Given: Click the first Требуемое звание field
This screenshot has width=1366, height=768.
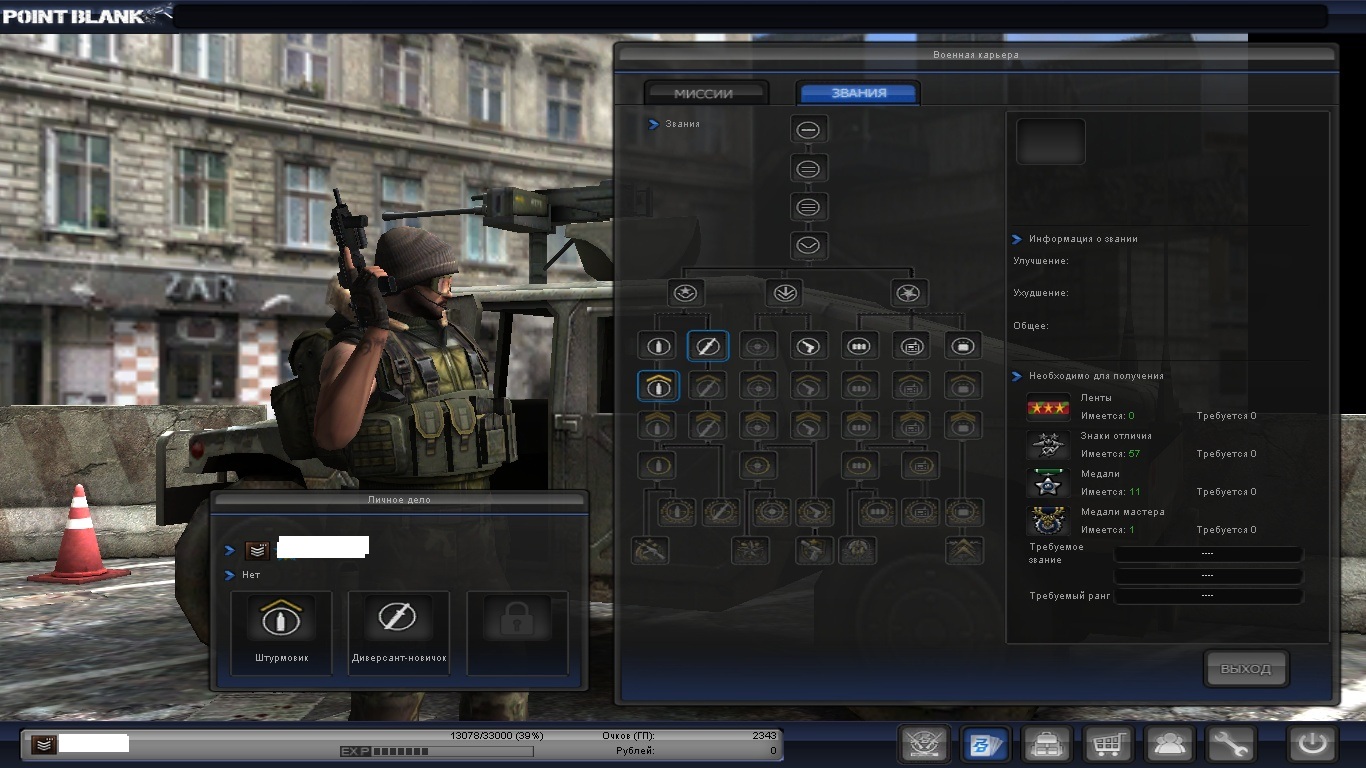Looking at the screenshot, I should click(1208, 554).
